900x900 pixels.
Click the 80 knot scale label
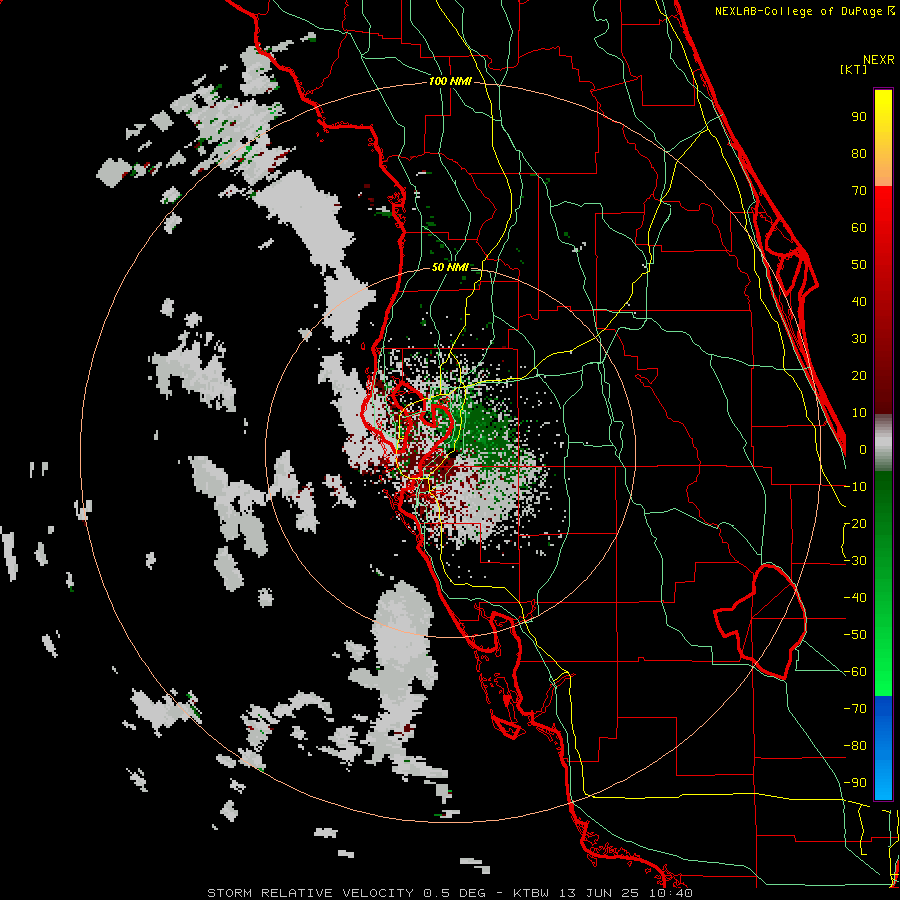[859, 154]
